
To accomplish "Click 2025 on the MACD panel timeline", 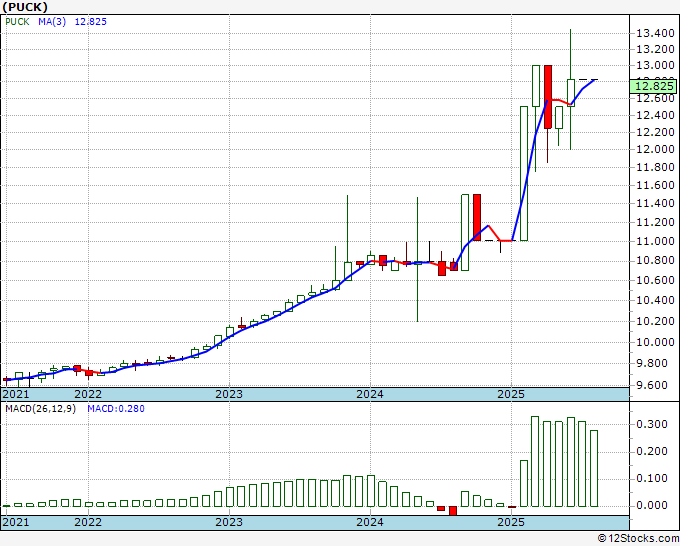I will (511, 522).
